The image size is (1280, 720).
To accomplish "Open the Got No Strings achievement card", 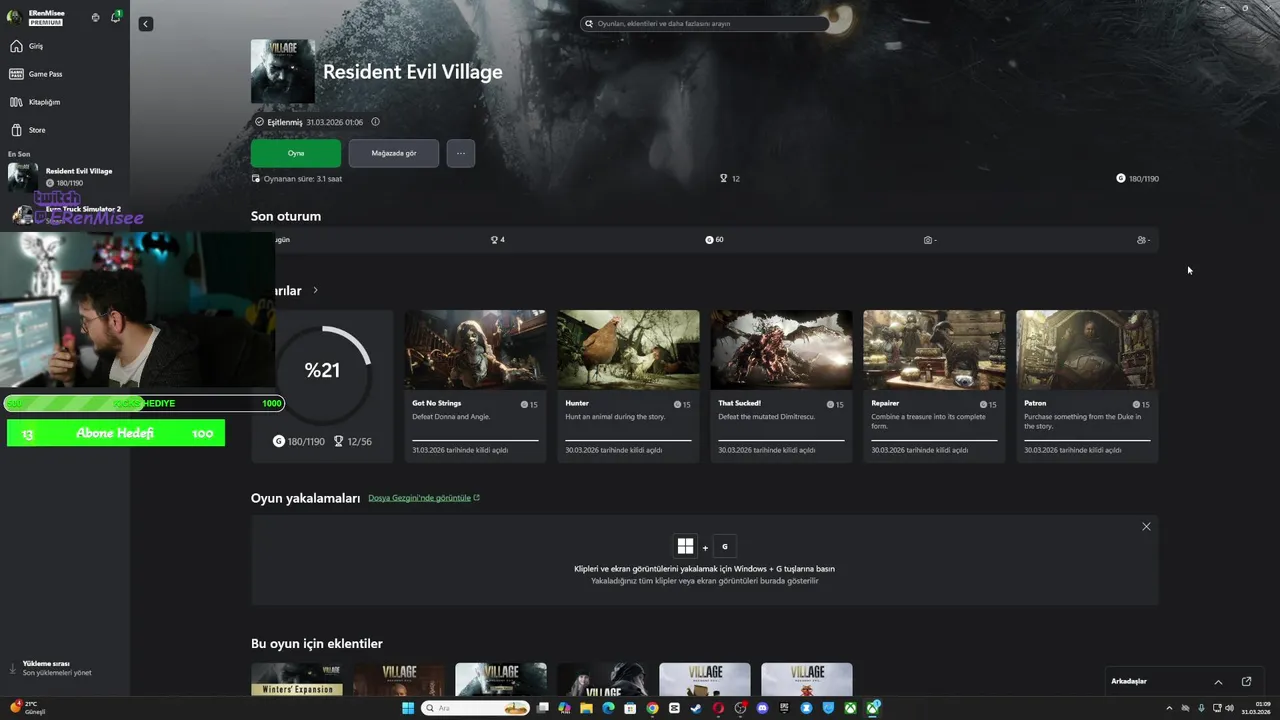I will (x=475, y=386).
